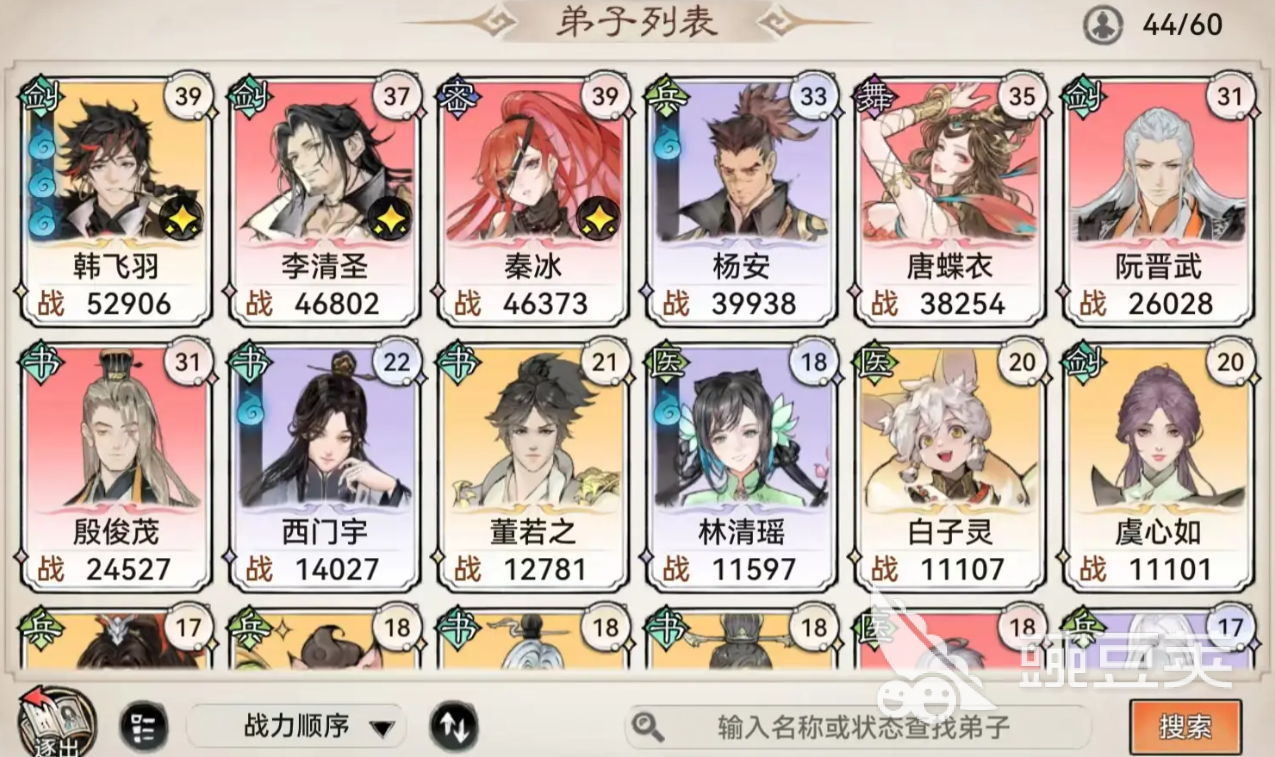Open disciple 杨安's card

[x=741, y=201]
